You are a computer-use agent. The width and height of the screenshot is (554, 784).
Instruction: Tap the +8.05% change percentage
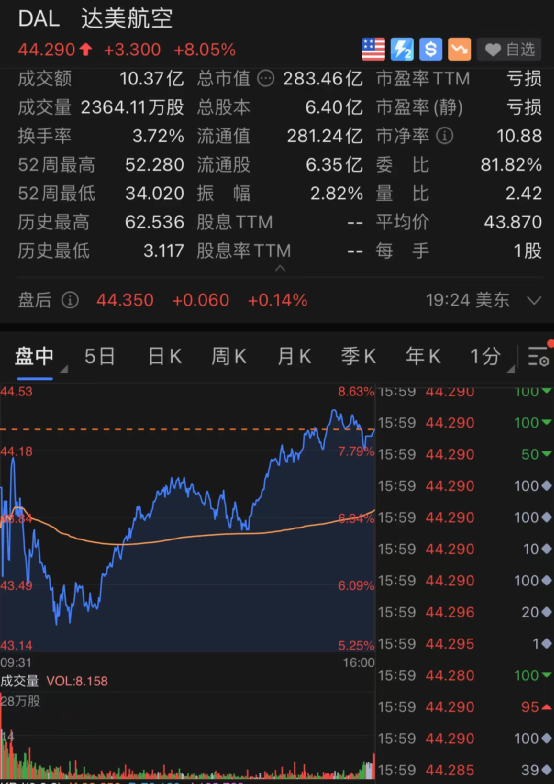[x=204, y=50]
